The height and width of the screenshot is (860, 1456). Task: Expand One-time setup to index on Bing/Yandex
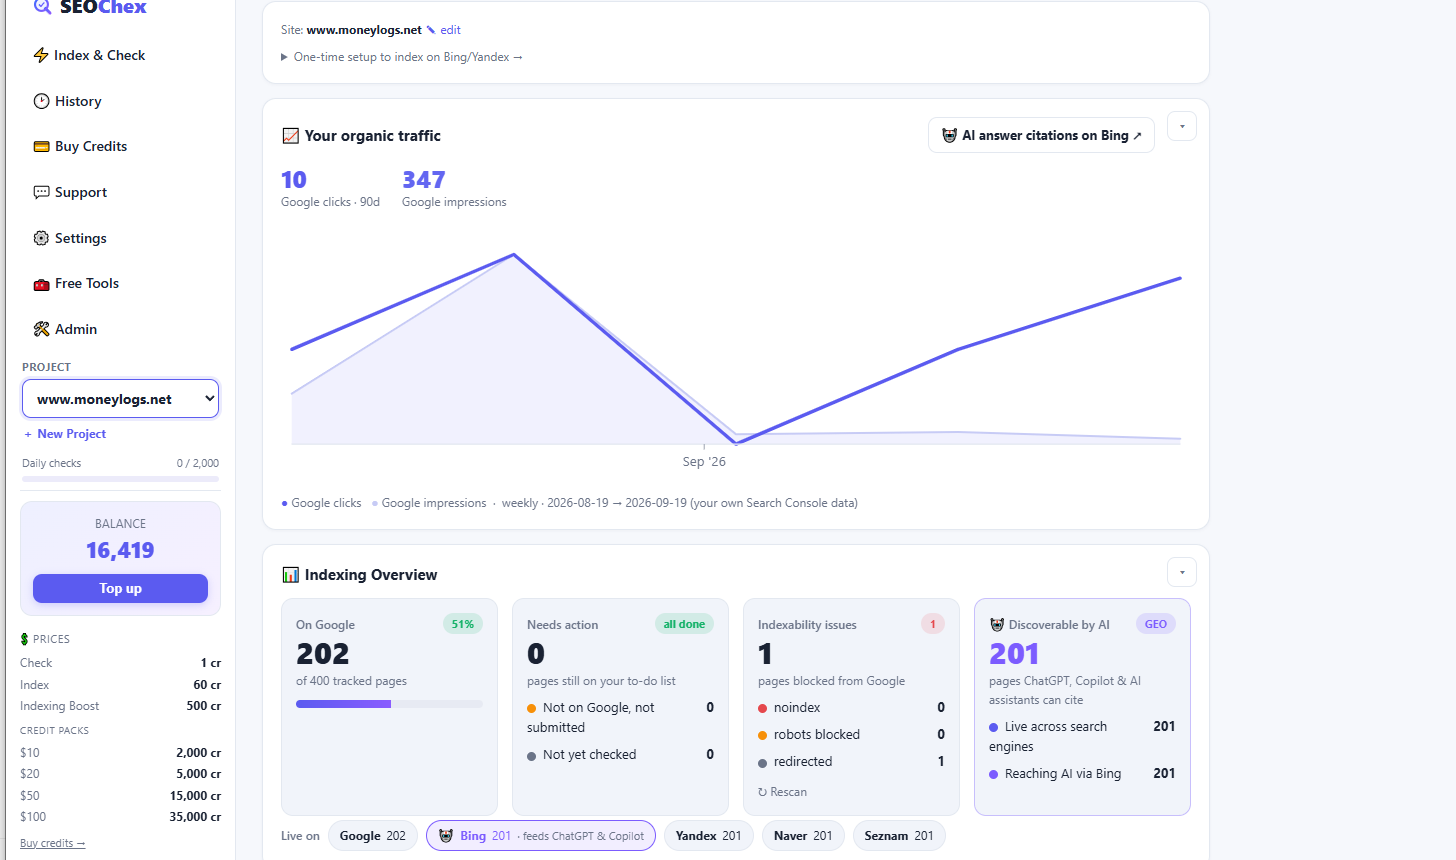402,57
